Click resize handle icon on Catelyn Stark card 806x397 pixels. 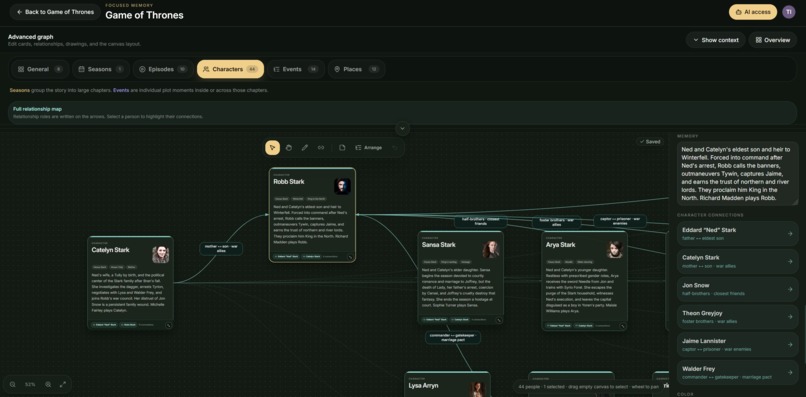coord(168,325)
